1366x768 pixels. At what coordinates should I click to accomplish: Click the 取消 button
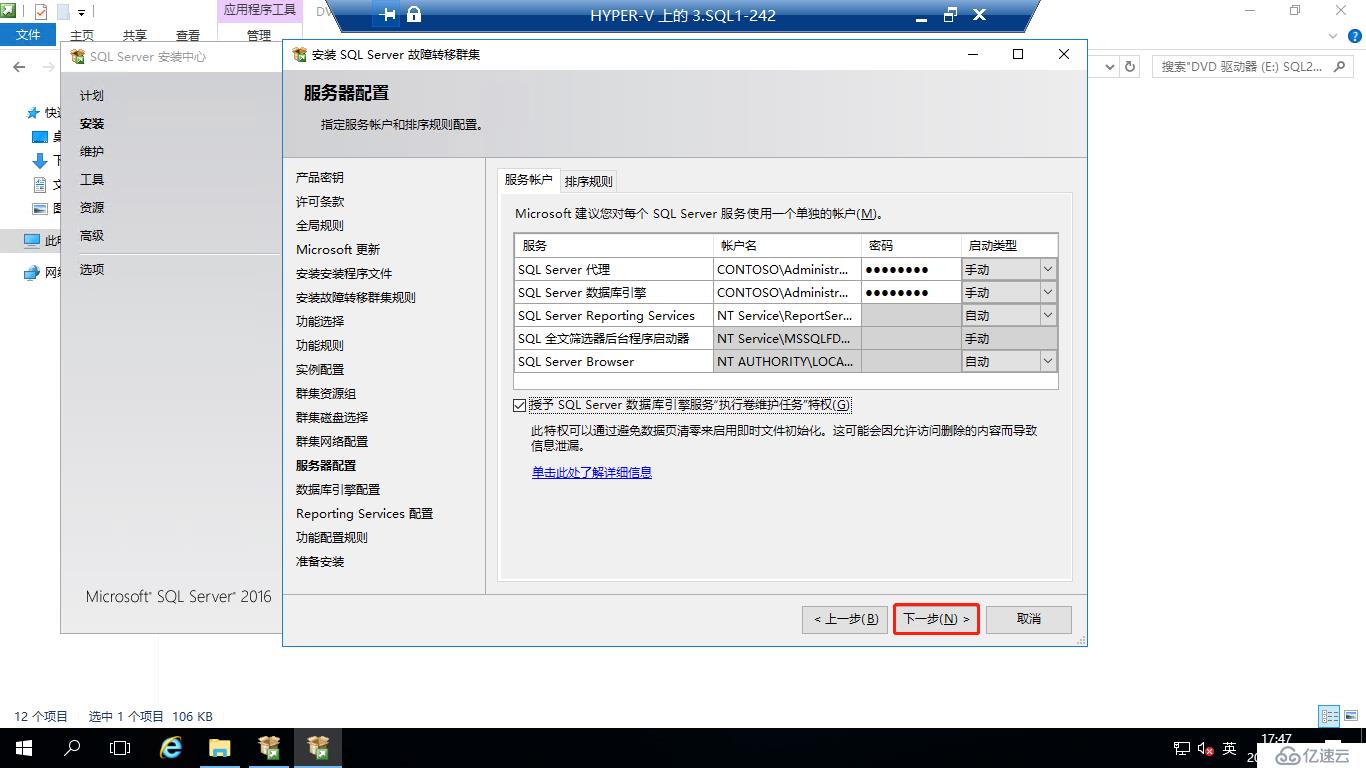tap(1029, 619)
